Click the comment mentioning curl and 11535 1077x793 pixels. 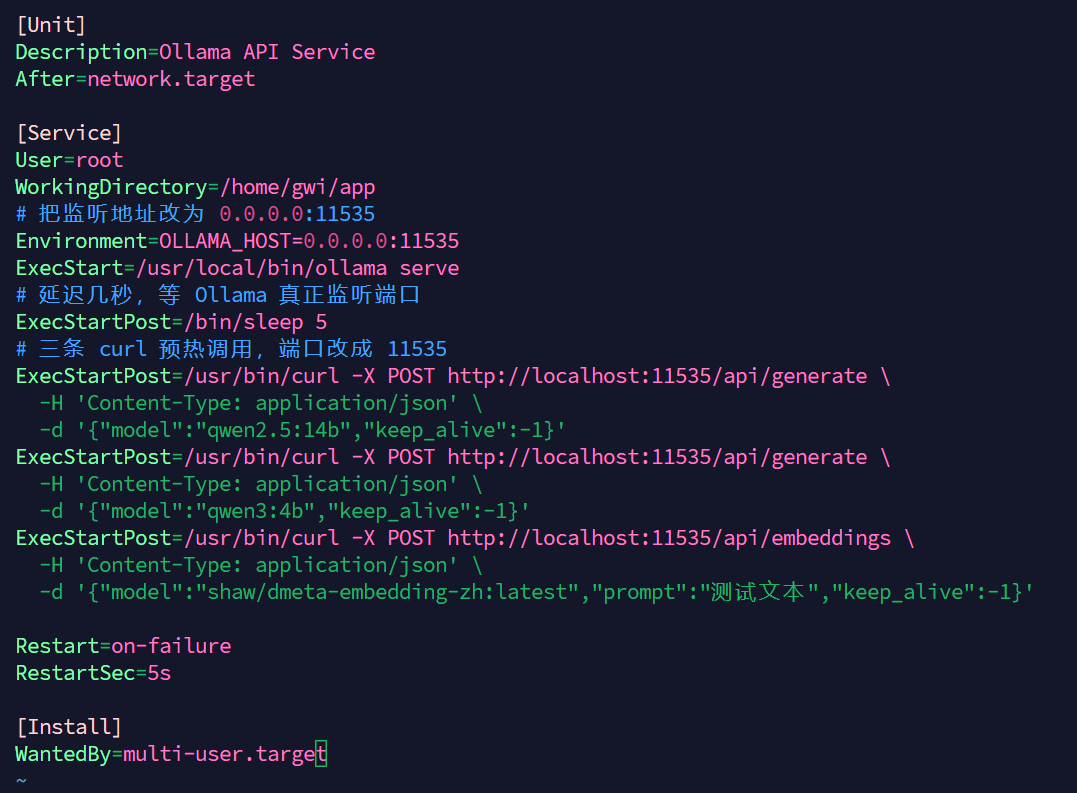pos(231,349)
